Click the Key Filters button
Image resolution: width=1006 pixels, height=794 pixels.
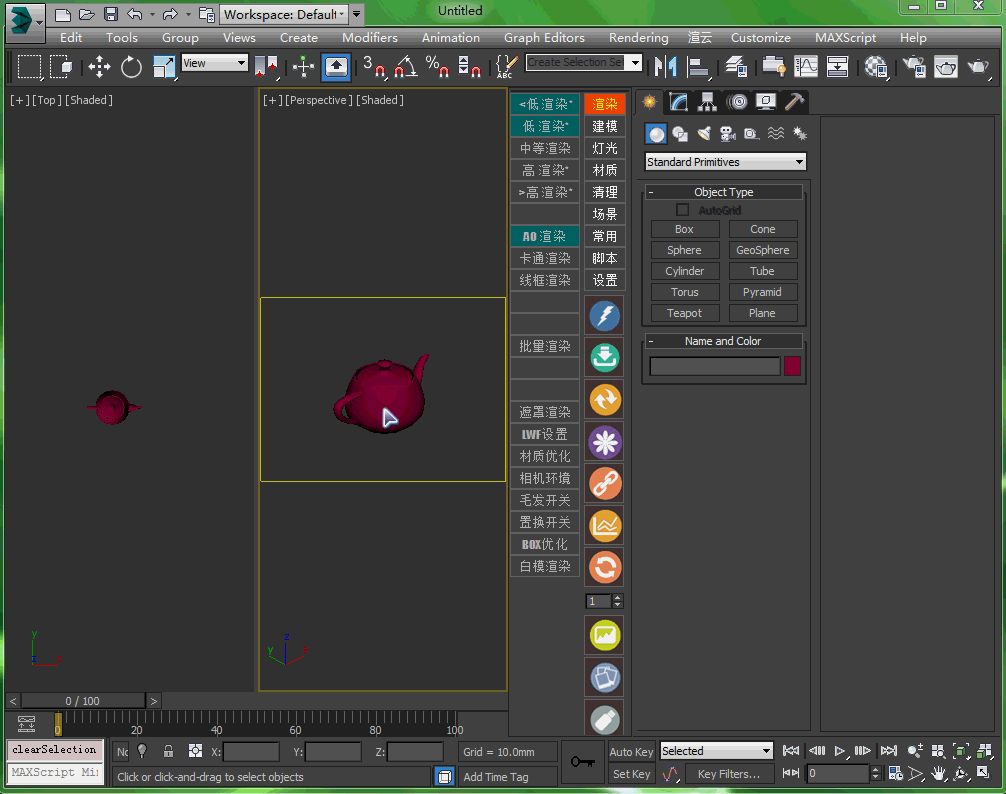click(728, 773)
